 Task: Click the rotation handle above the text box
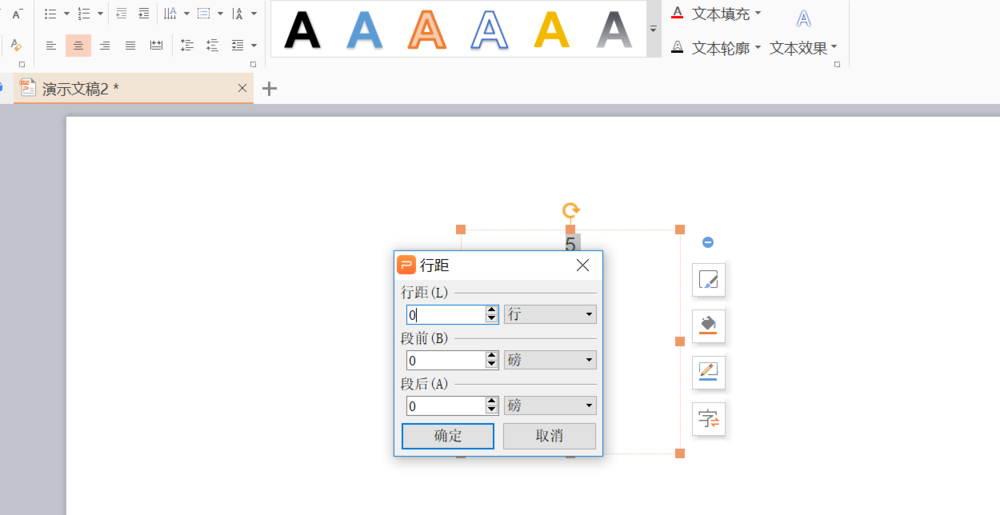coord(571,210)
